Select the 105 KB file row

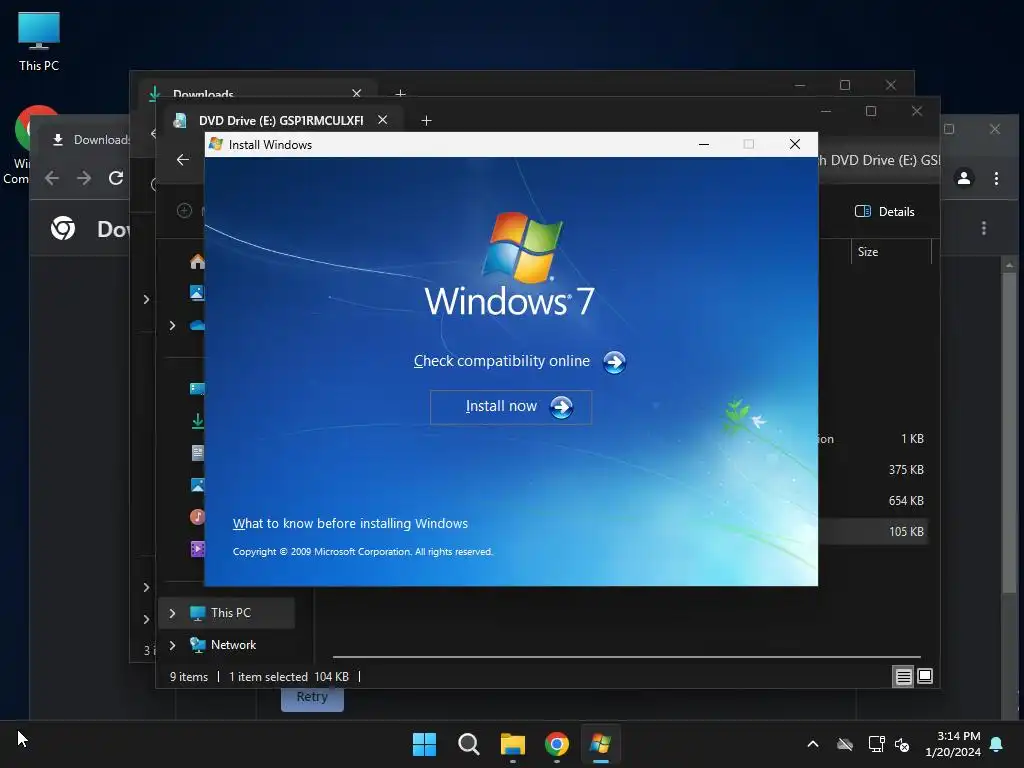pyautogui.click(x=872, y=532)
